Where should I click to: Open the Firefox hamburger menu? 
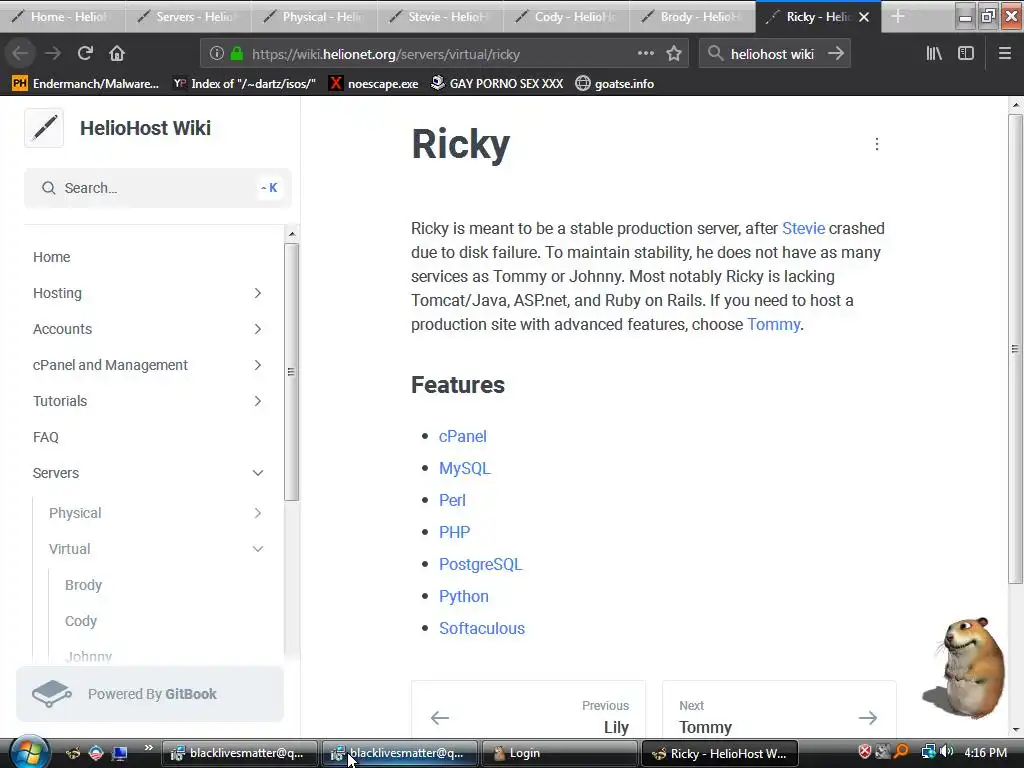tap(1005, 54)
